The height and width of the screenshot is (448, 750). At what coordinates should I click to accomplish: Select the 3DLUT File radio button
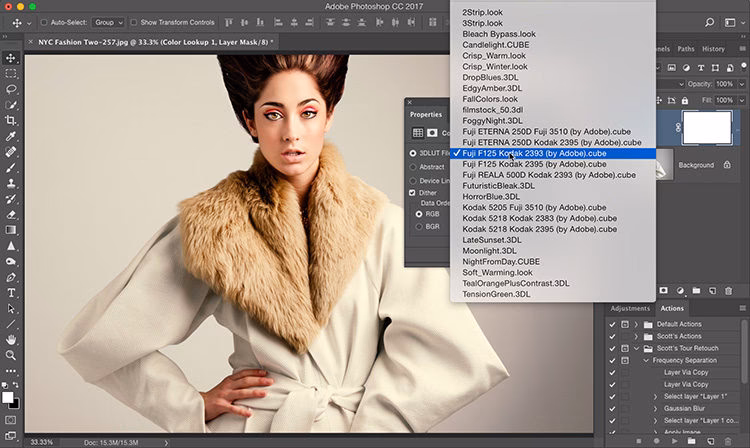pos(413,153)
